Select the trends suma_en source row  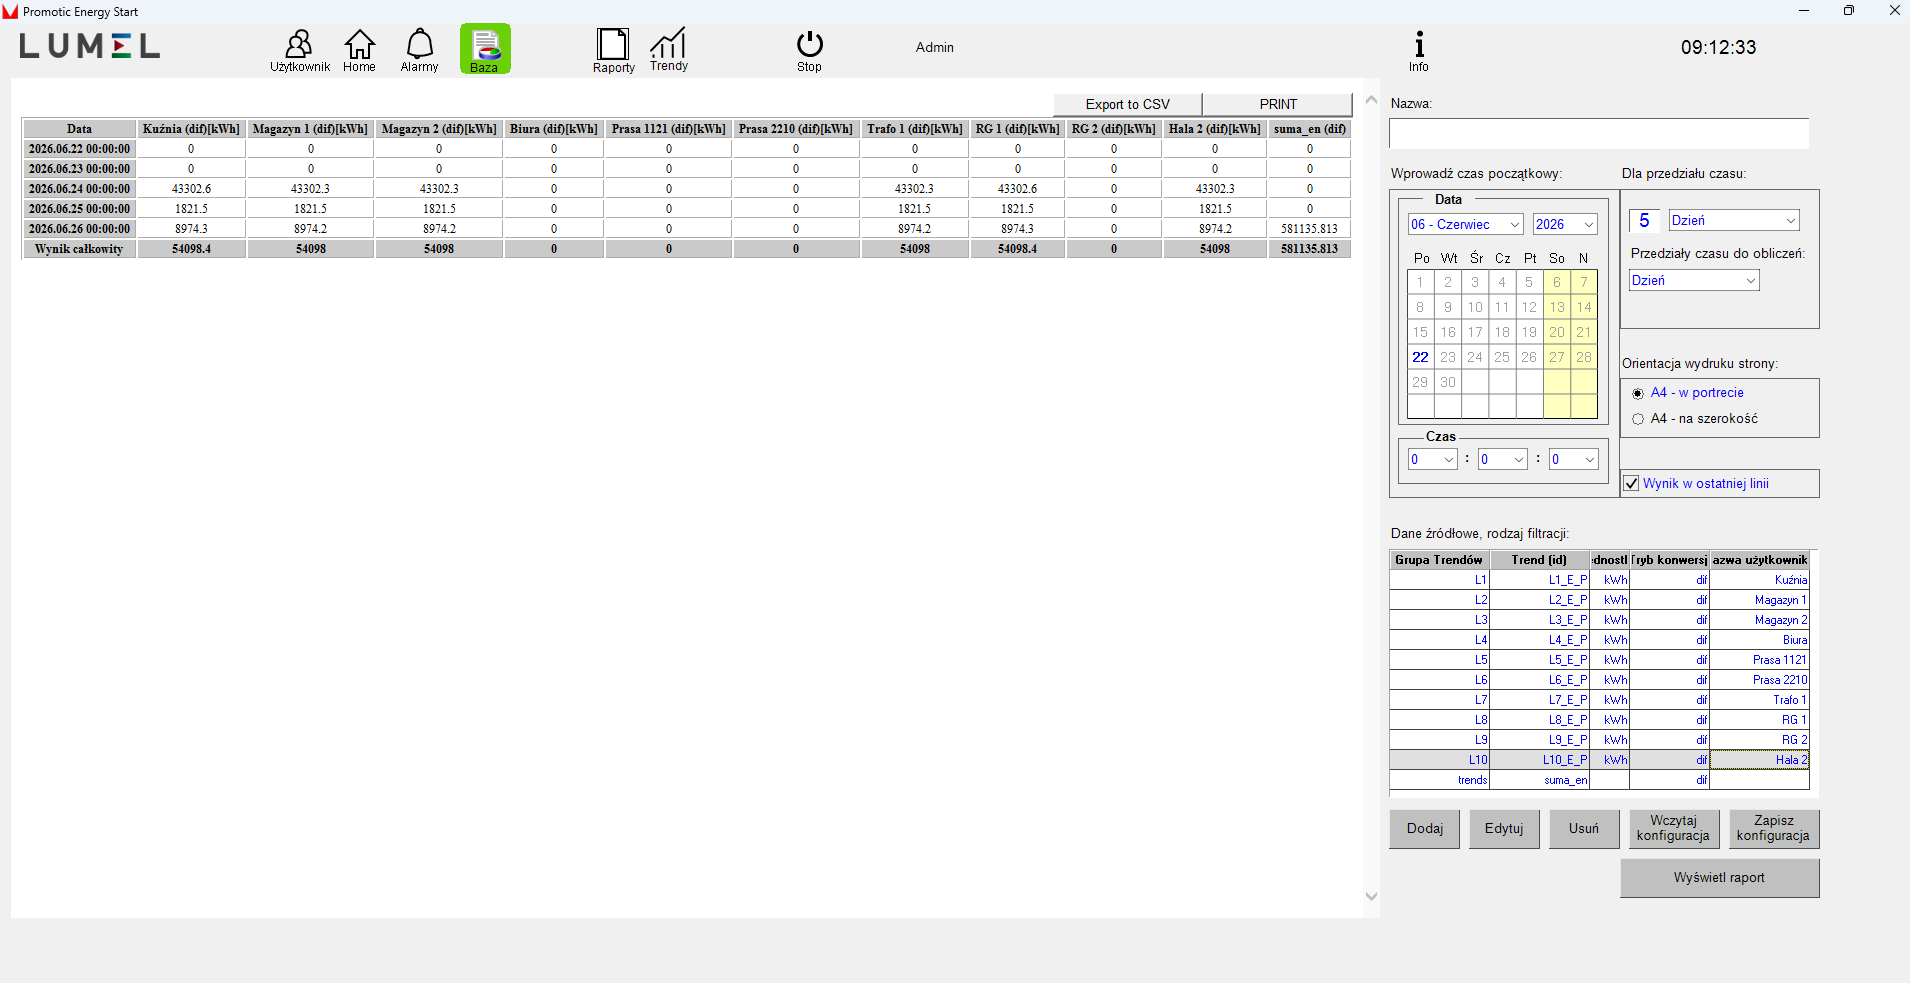tap(1599, 780)
